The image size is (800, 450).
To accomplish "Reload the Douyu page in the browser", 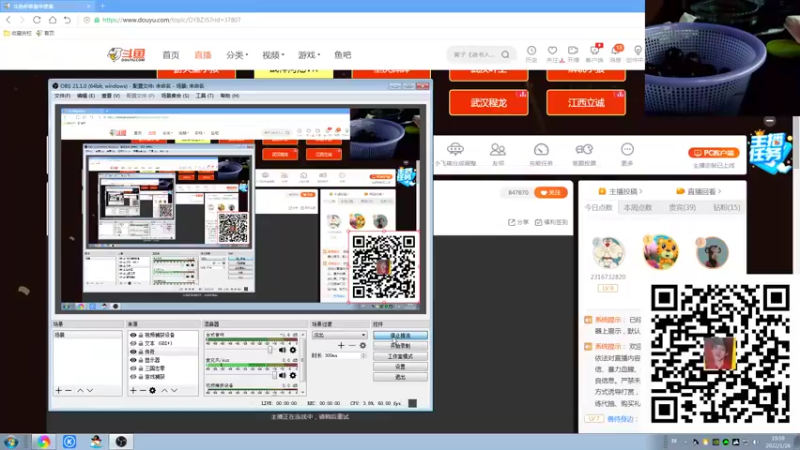I will pos(37,20).
